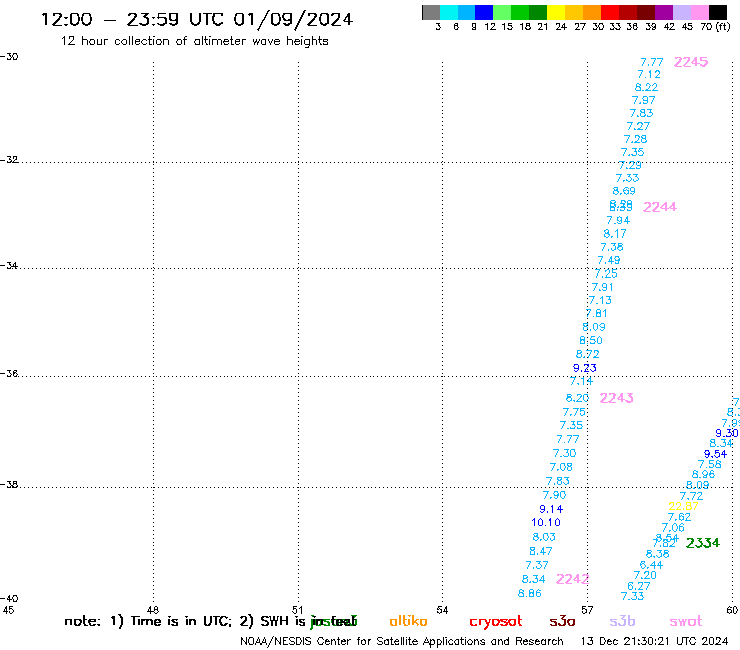Screen dimensions: 740x650
Task: Click the wave height value 7.75
Action: pyautogui.click(x=574, y=412)
